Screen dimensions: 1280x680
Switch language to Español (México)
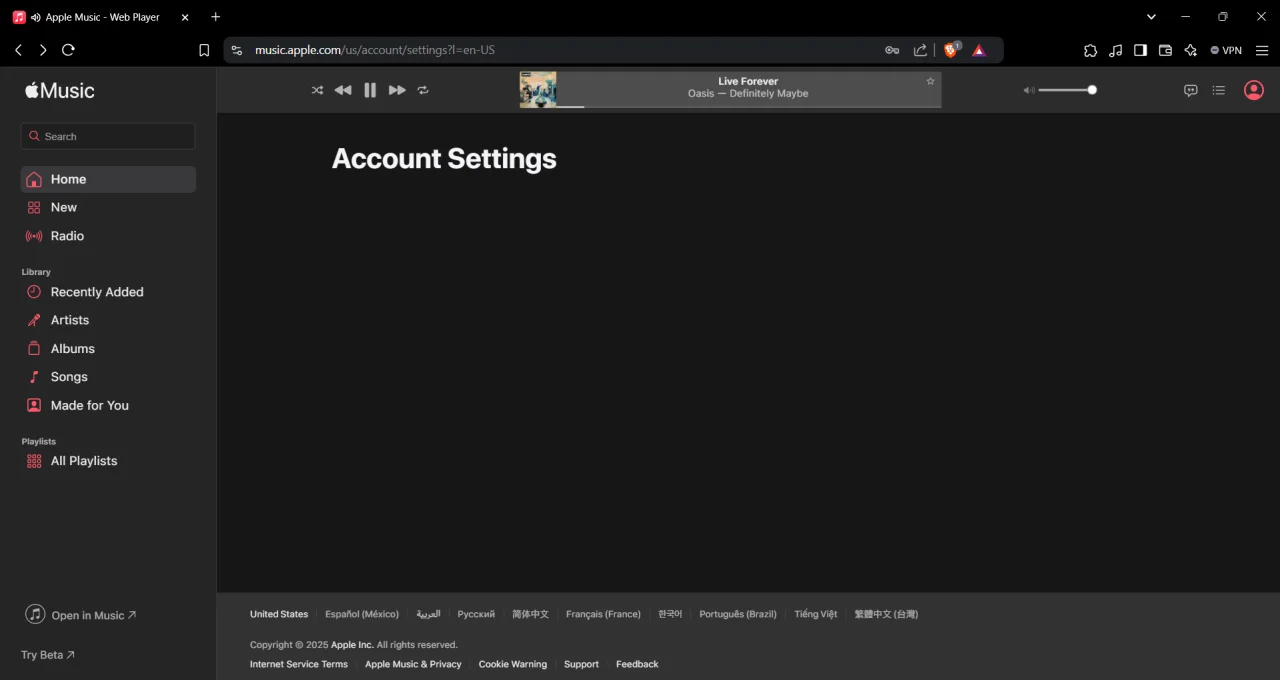click(362, 614)
